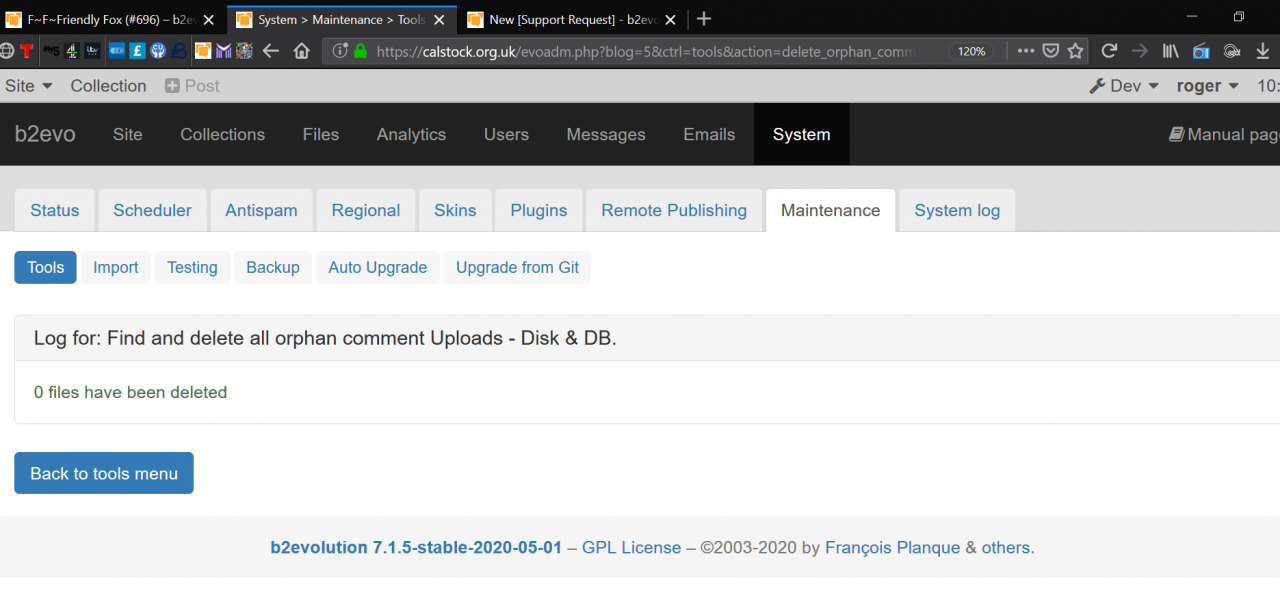Open a new browser tab
This screenshot has width=1280, height=593.
click(704, 19)
